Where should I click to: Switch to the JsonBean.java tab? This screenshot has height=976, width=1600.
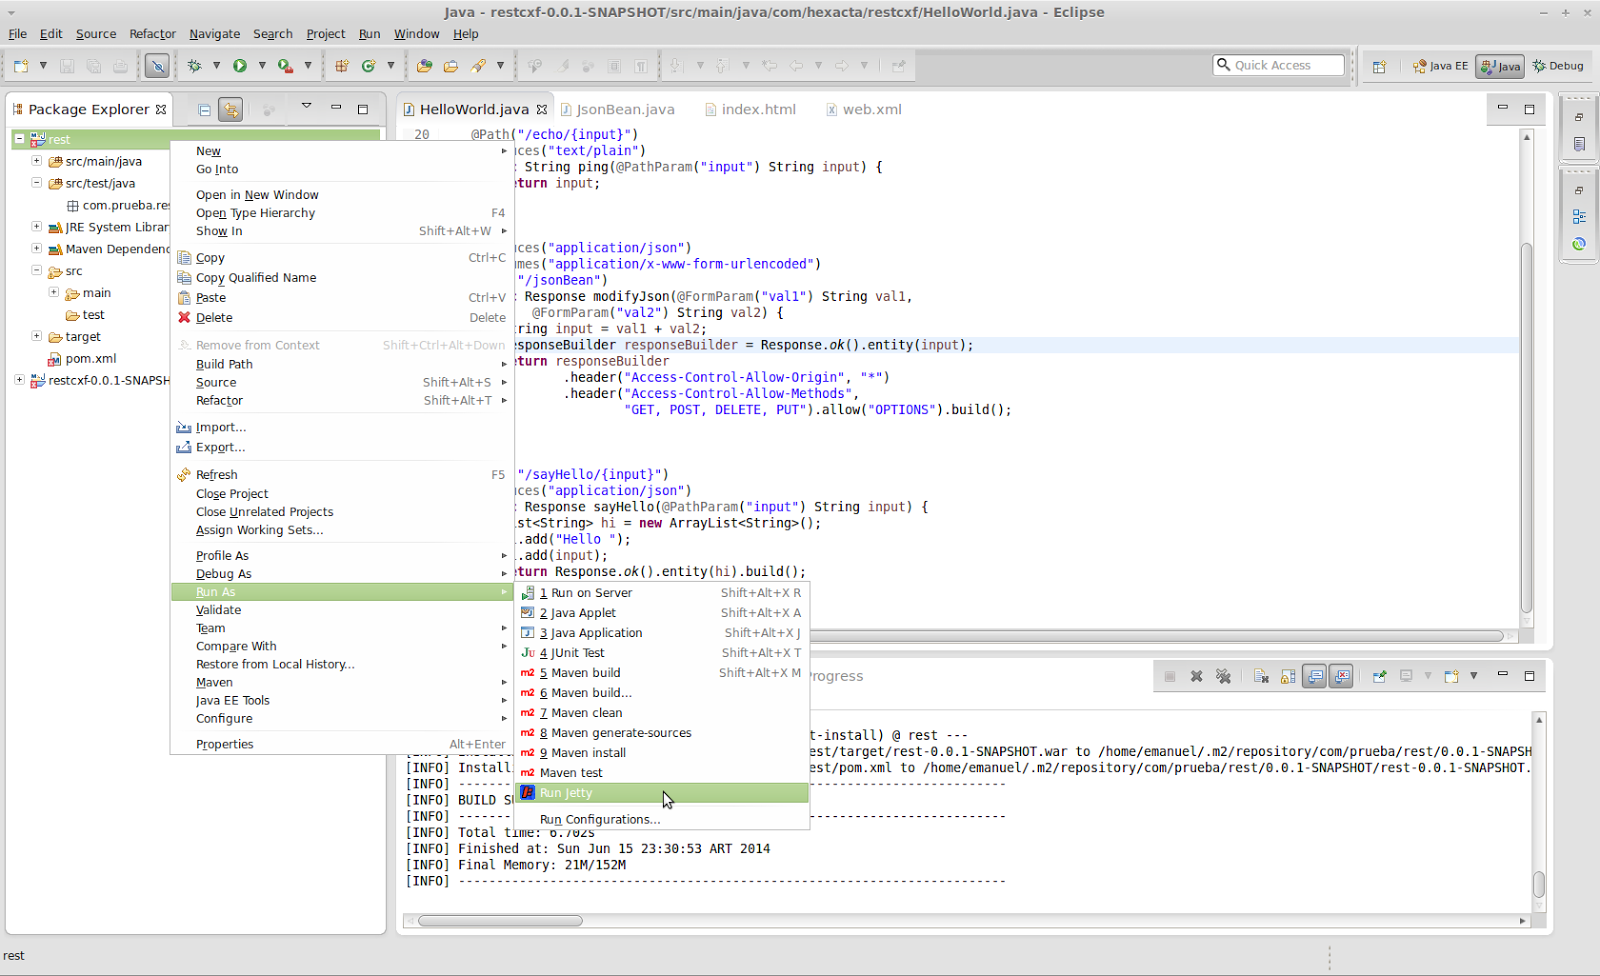(x=617, y=109)
